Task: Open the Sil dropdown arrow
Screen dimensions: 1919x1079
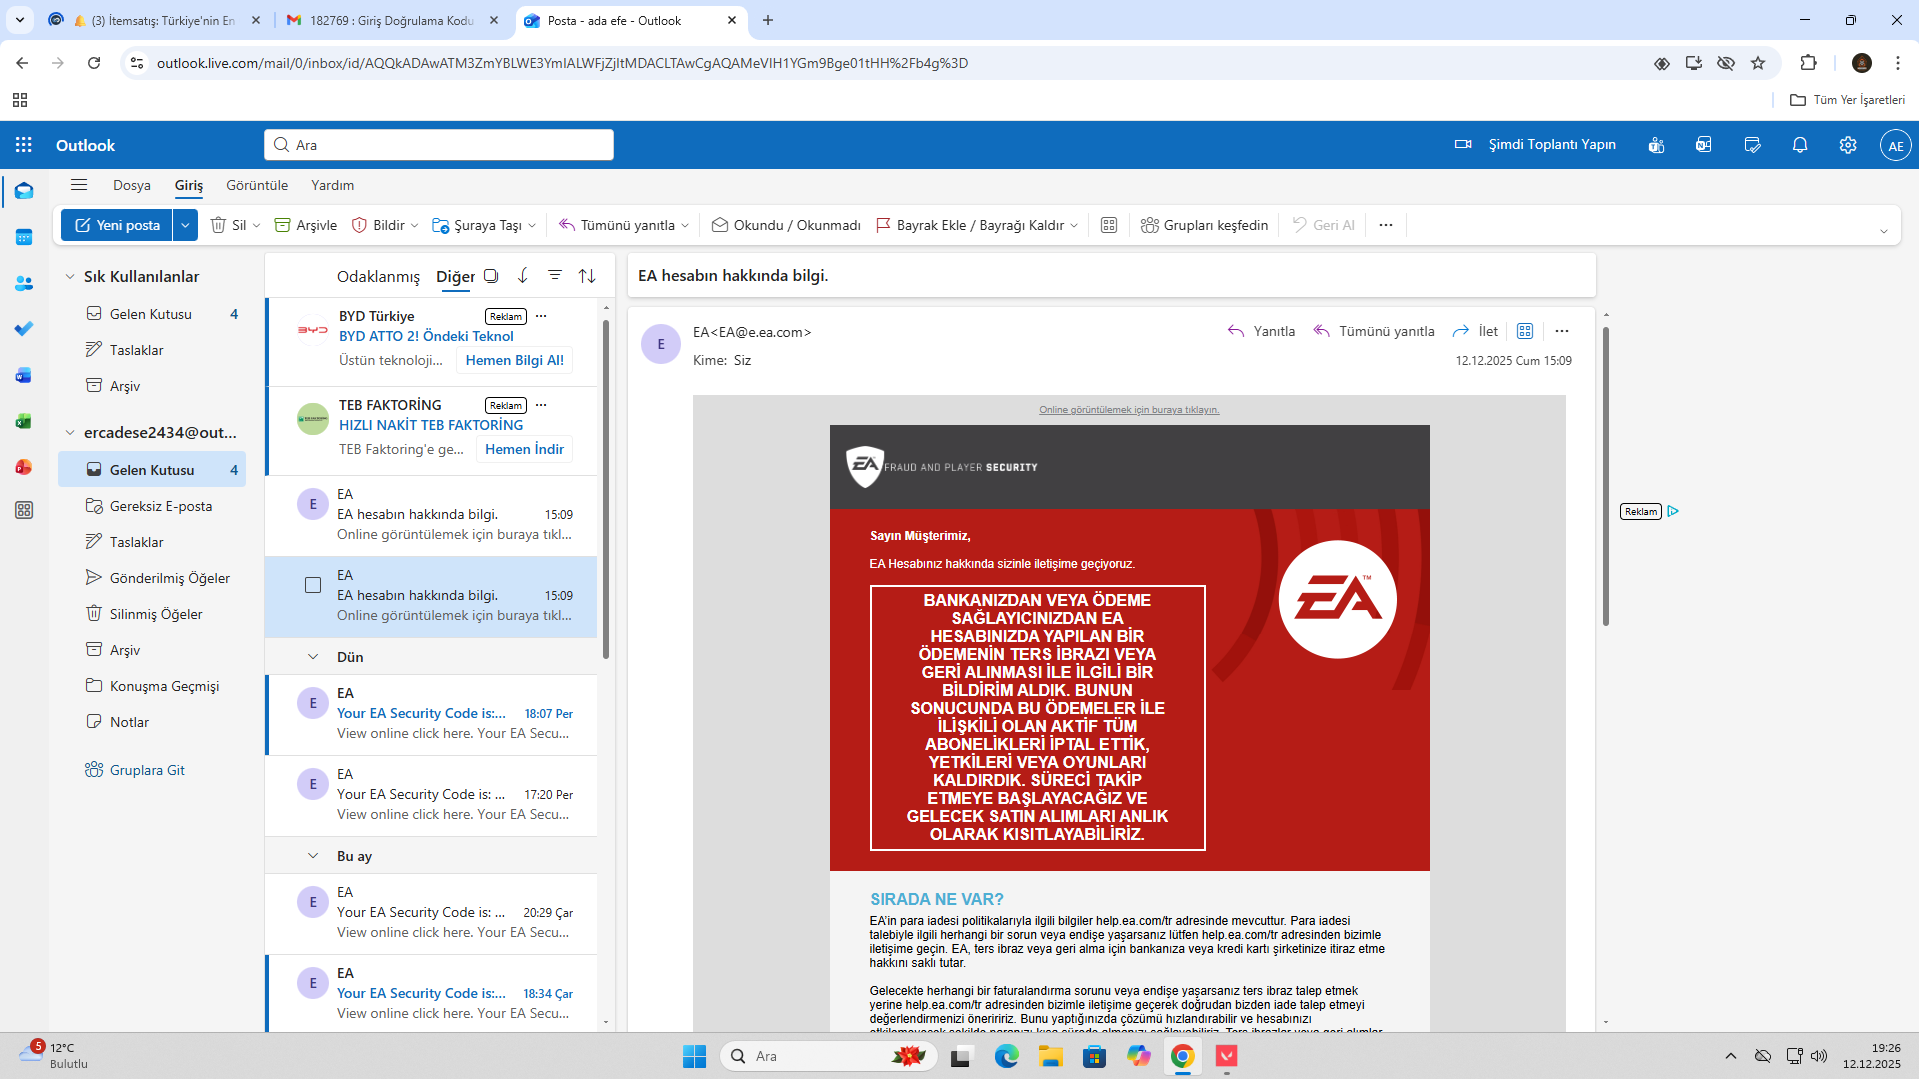Action: point(256,226)
